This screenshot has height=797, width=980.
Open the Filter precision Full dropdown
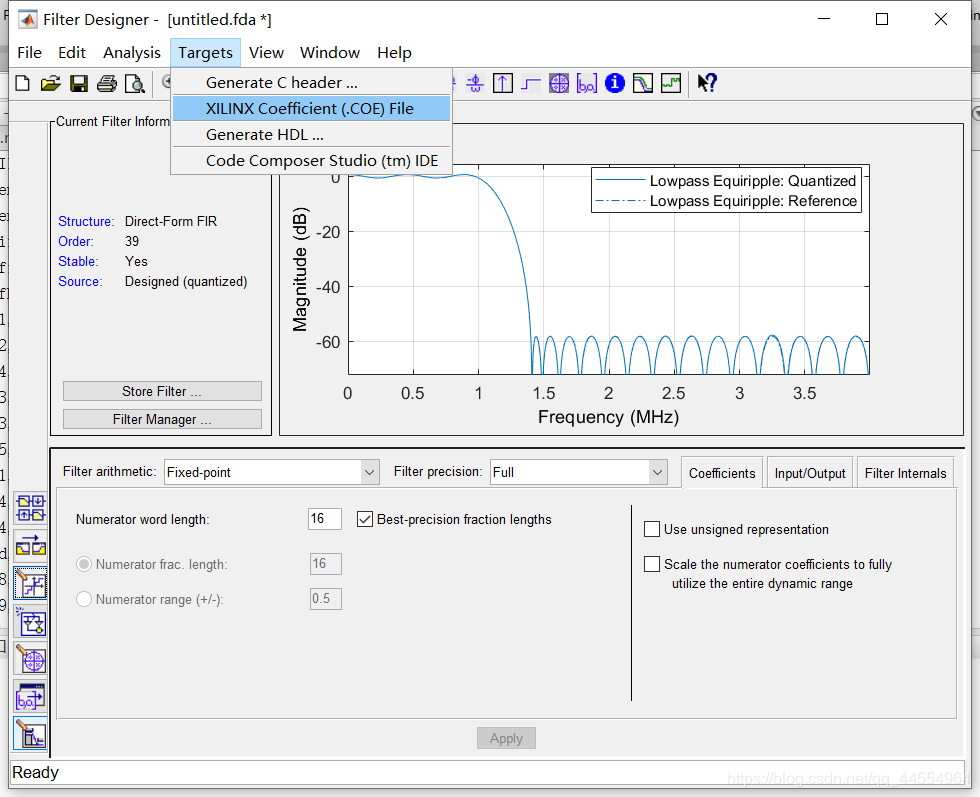(x=579, y=472)
